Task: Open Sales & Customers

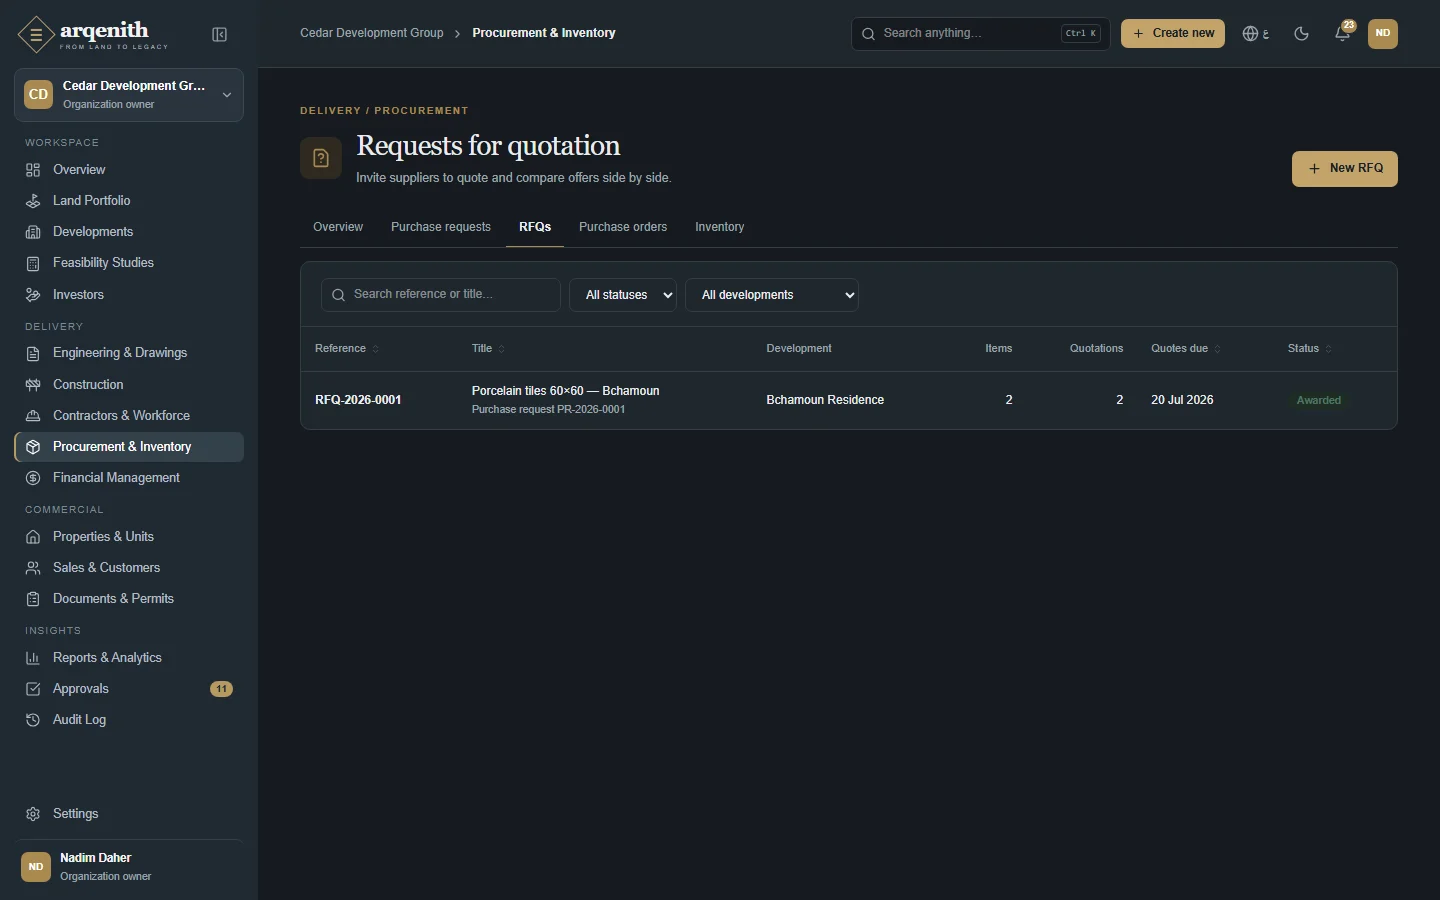Action: click(129, 567)
